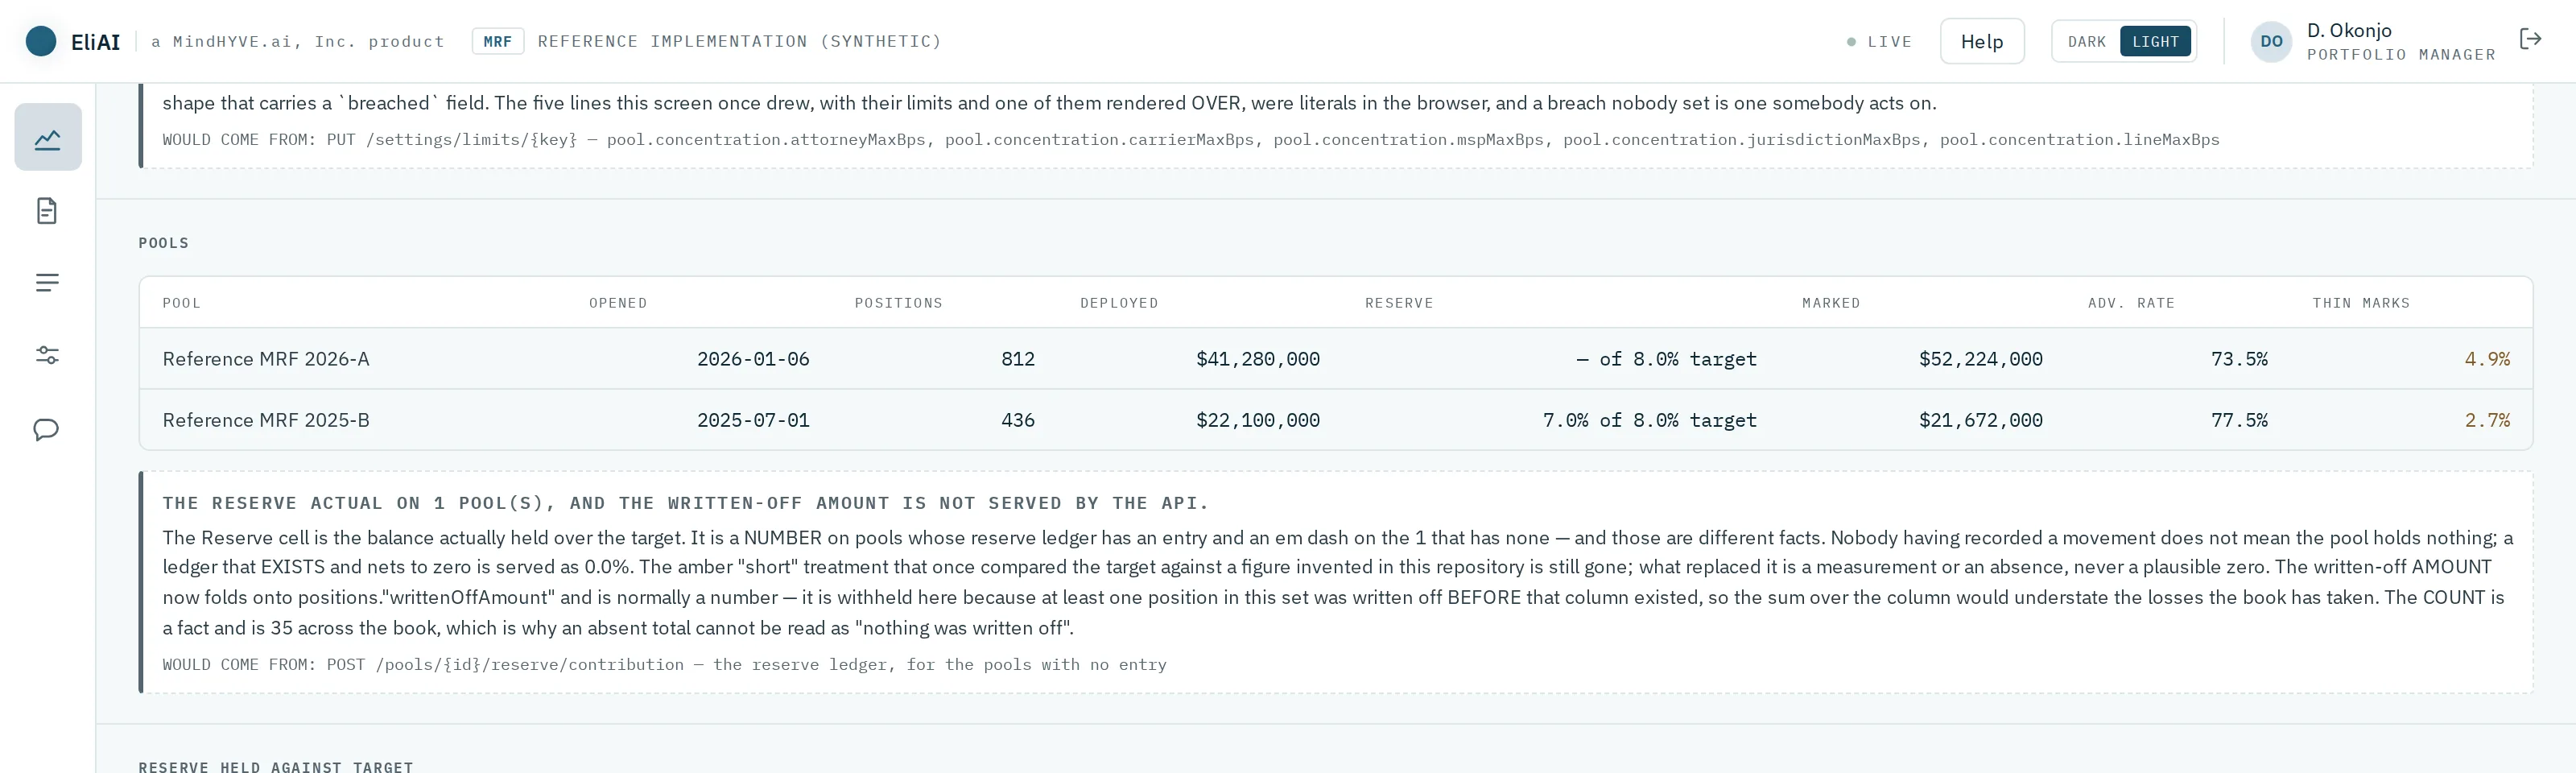Open the Help button
The width and height of the screenshot is (2576, 773).
pos(1982,41)
